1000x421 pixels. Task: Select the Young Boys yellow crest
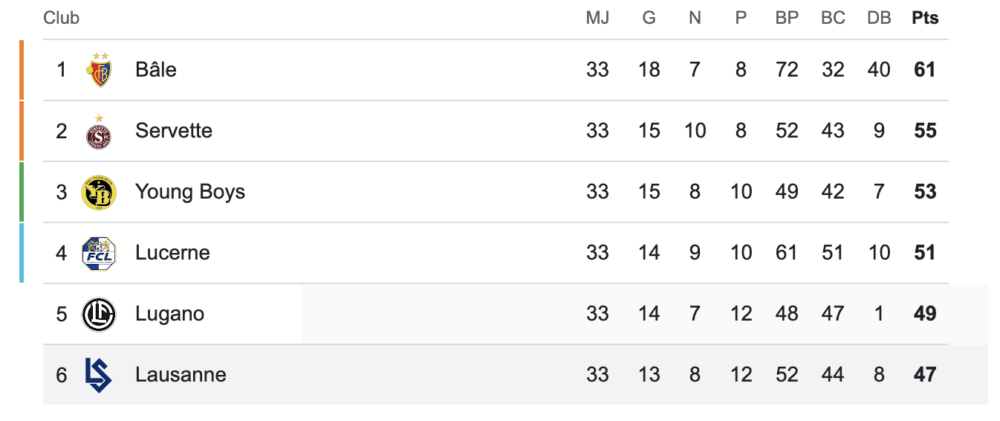(x=99, y=193)
